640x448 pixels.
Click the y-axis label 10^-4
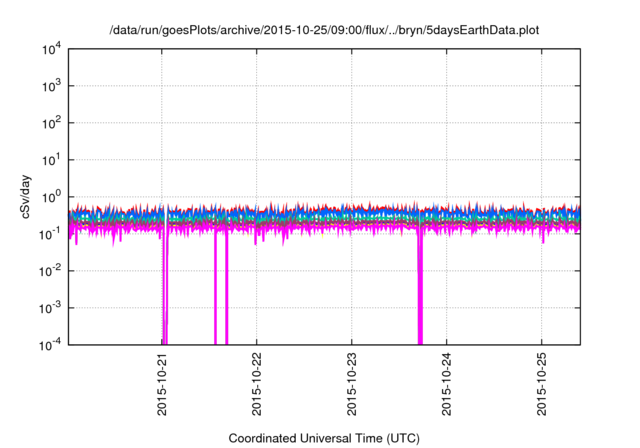51,345
